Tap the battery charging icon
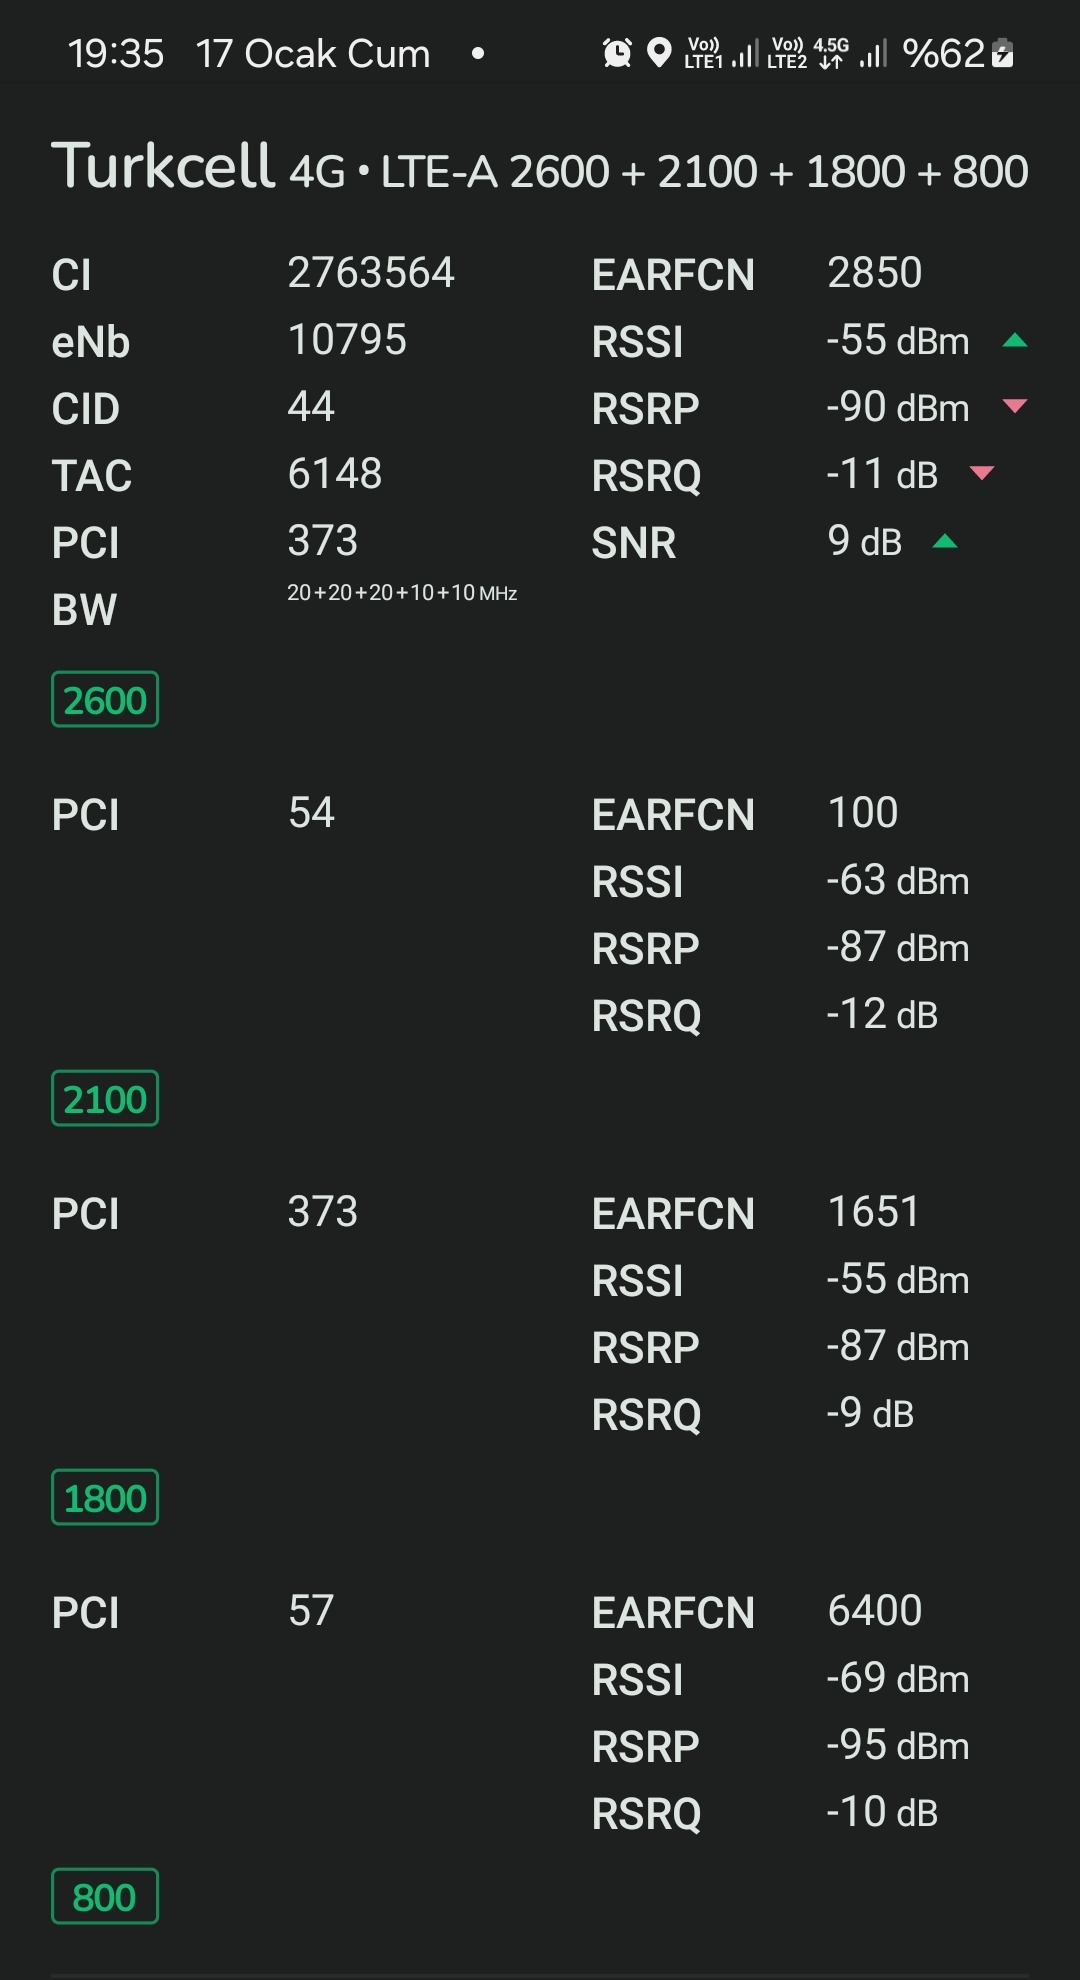Screen dimensions: 1080x1980 coord(1002,53)
